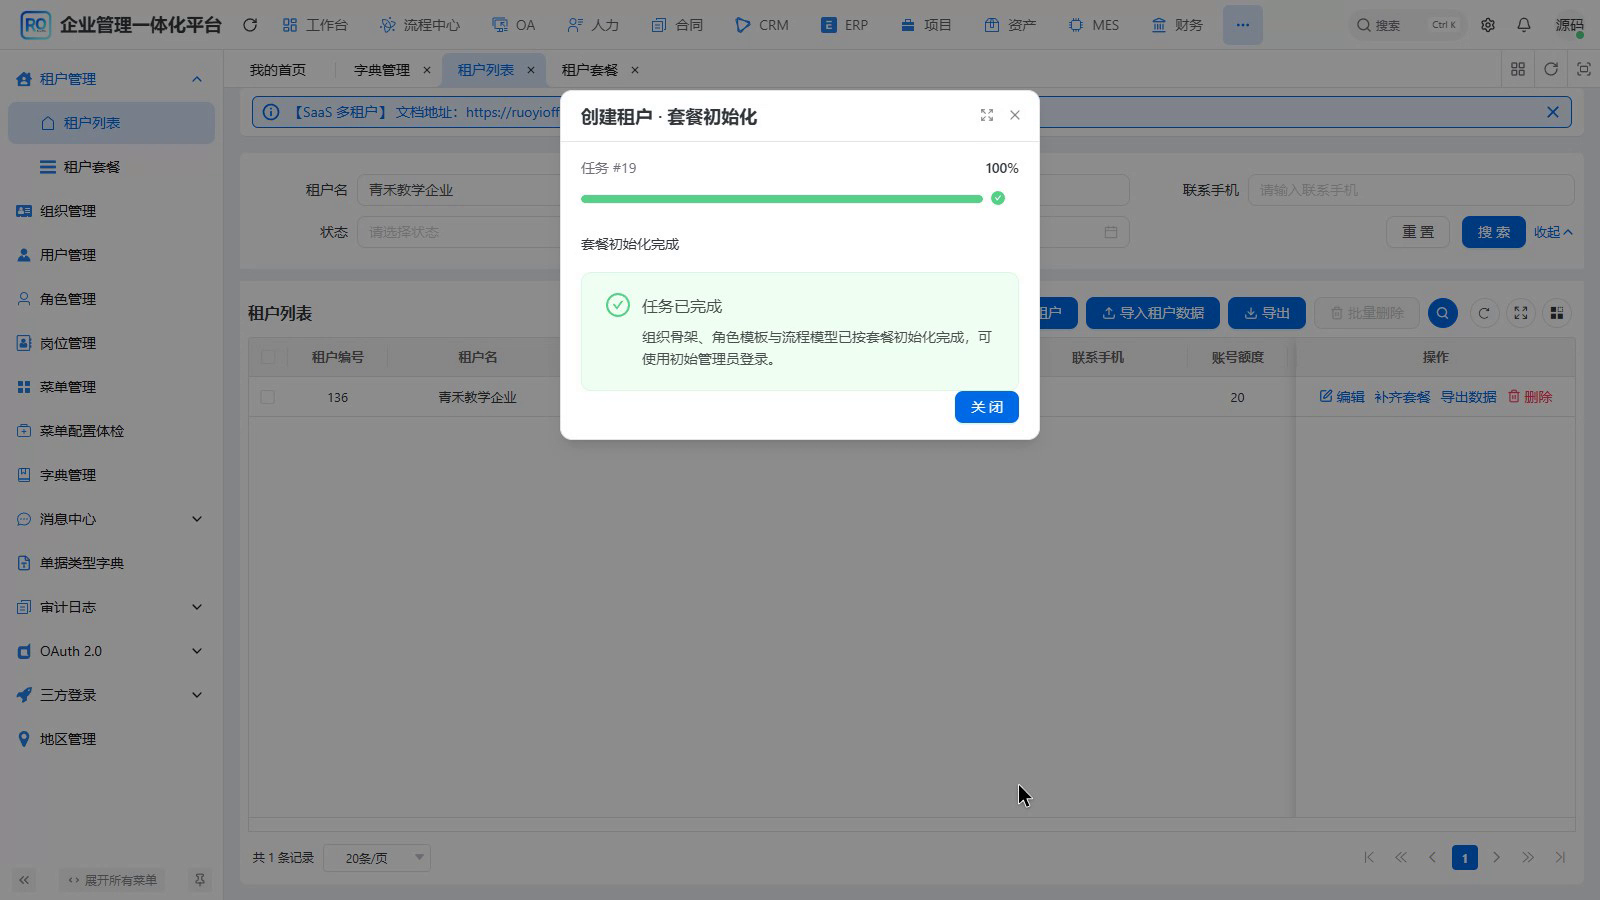Click the pin icon at sidebar bottom
1600x900 pixels.
200,880
